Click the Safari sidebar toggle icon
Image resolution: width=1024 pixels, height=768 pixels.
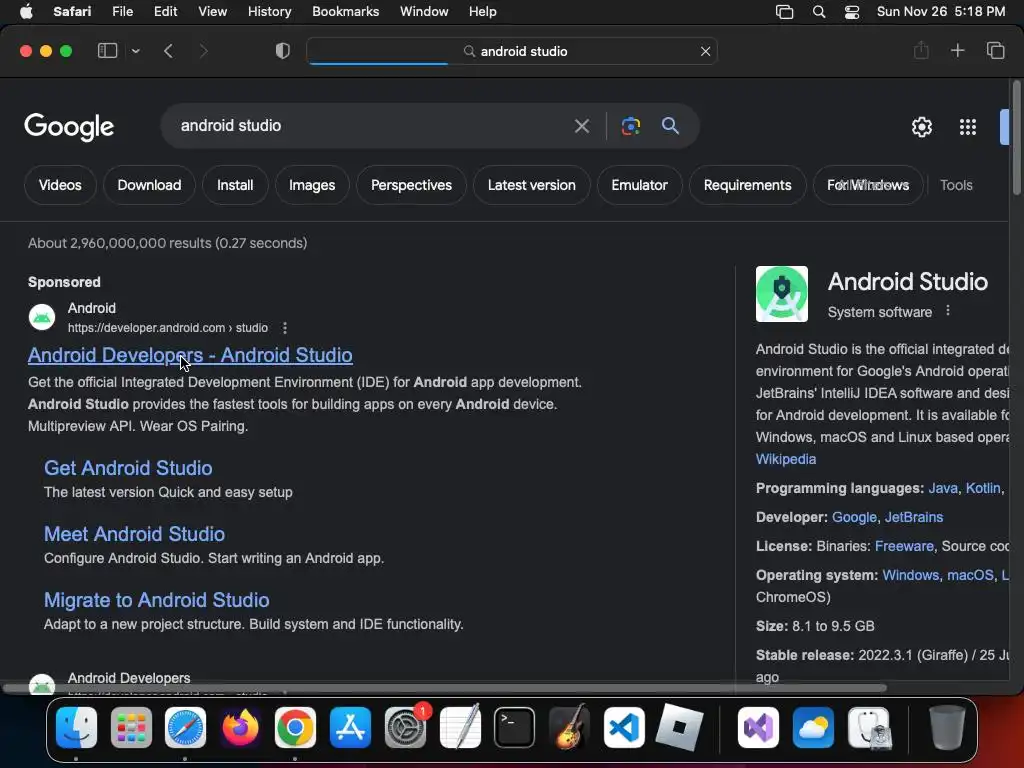click(x=107, y=51)
